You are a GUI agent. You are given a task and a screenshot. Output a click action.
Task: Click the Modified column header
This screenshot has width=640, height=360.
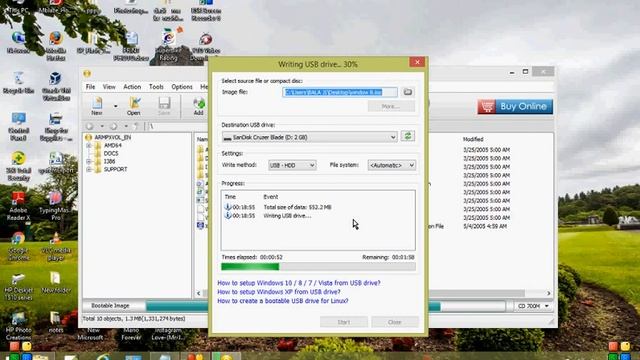pyautogui.click(x=473, y=139)
